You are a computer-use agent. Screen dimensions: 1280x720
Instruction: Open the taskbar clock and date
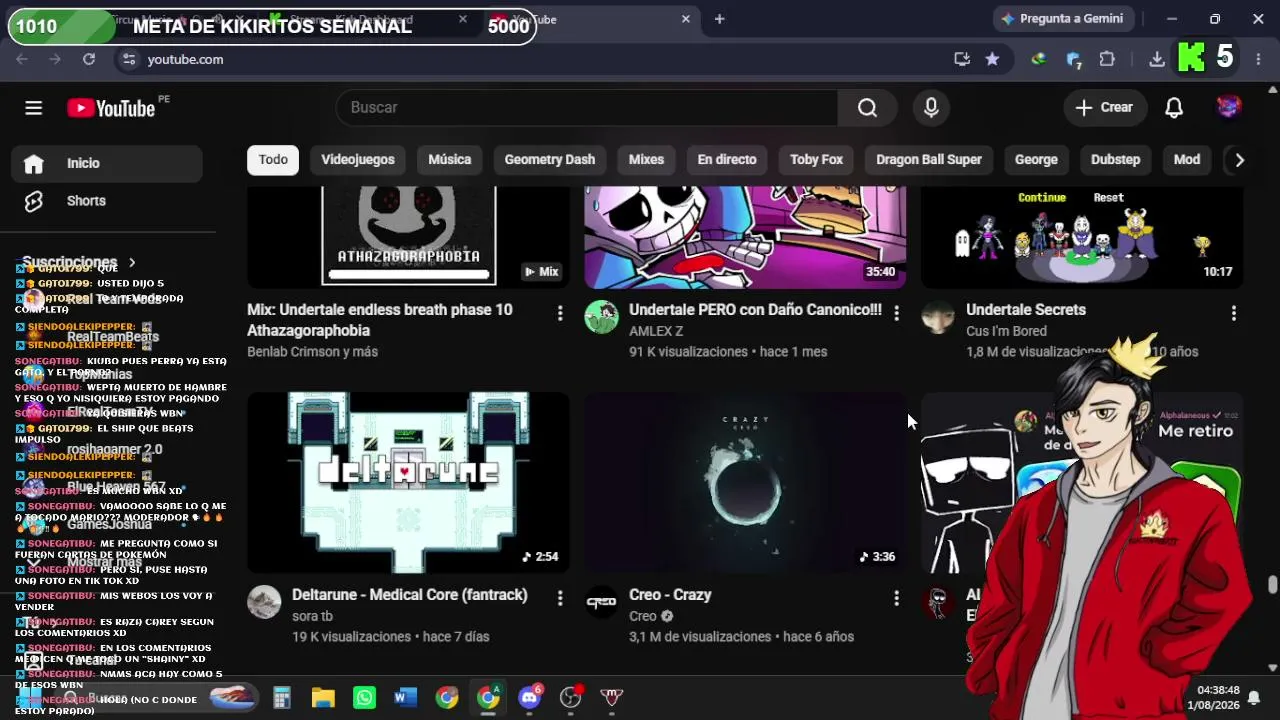[x=1213, y=697]
